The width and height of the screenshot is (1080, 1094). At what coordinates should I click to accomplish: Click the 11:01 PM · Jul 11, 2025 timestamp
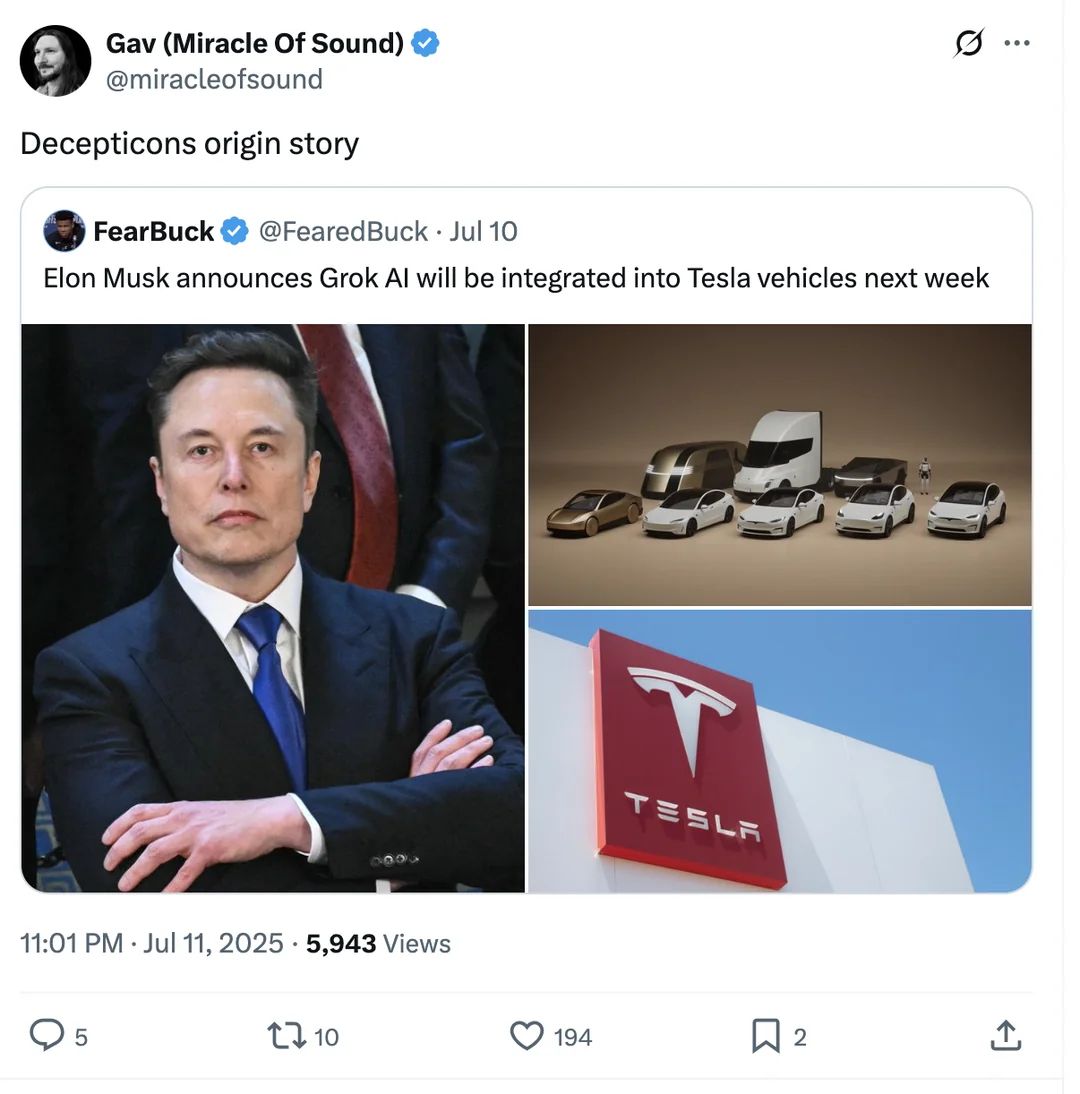151,943
